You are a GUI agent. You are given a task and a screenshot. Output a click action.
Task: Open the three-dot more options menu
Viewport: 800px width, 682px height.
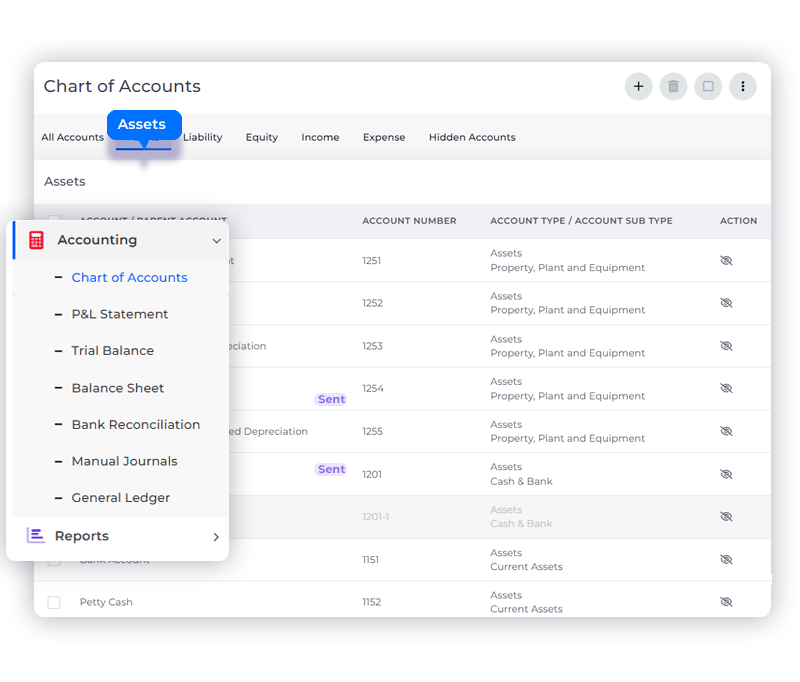(x=743, y=87)
